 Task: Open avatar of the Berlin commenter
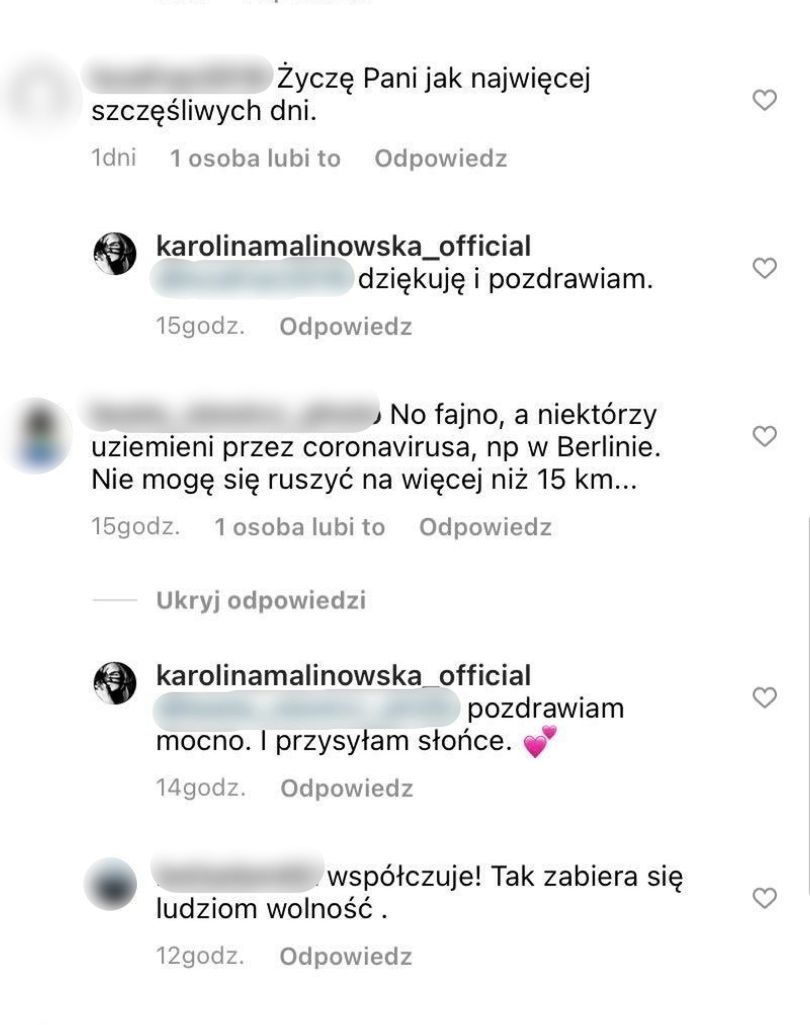(38, 437)
